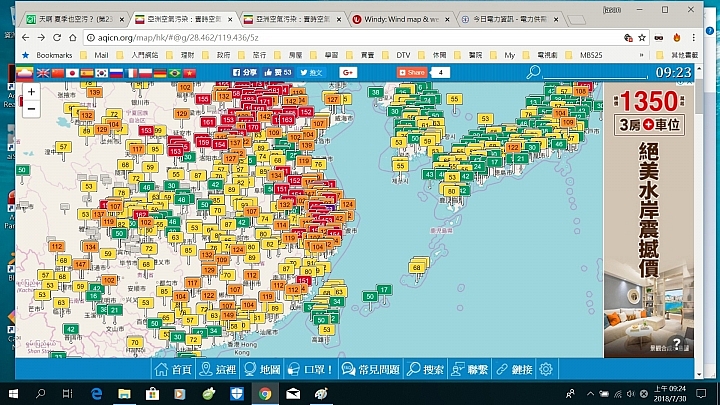The width and height of the screenshot is (720, 405).
Task: Open the 鏈接 links menu item
Action: click(x=514, y=369)
